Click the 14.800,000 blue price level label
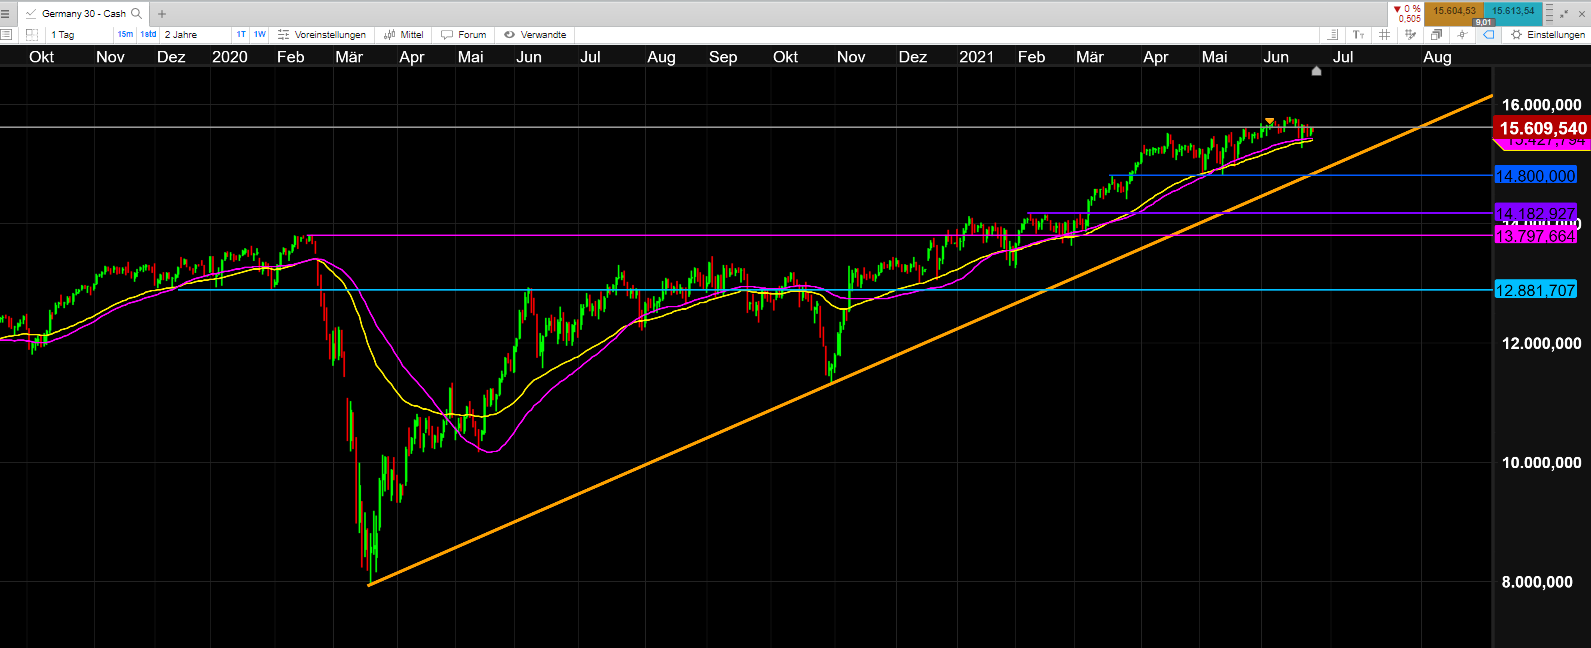This screenshot has height=648, width=1591. pos(1535,176)
